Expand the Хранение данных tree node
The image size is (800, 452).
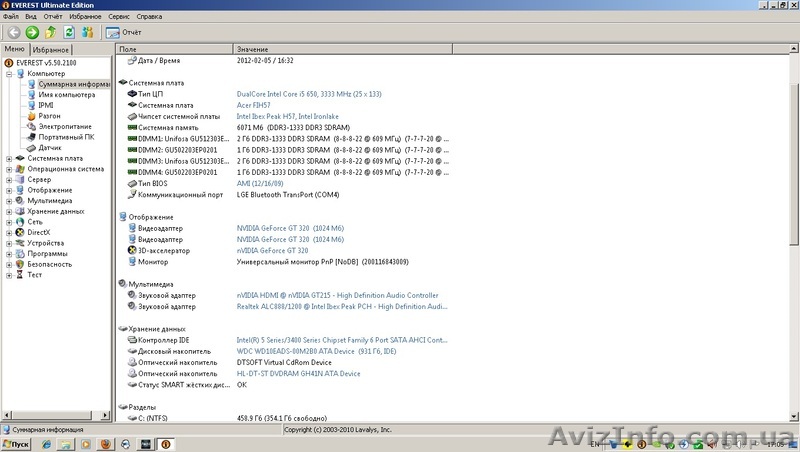tap(9, 212)
